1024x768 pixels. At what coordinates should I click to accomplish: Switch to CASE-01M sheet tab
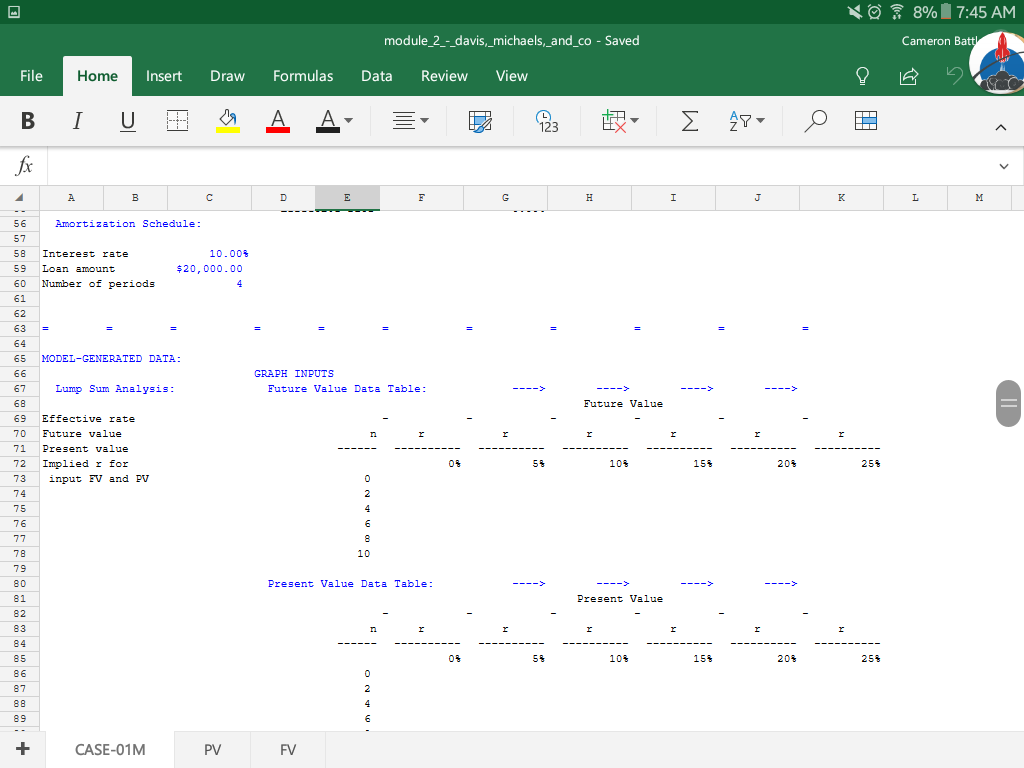coord(110,750)
